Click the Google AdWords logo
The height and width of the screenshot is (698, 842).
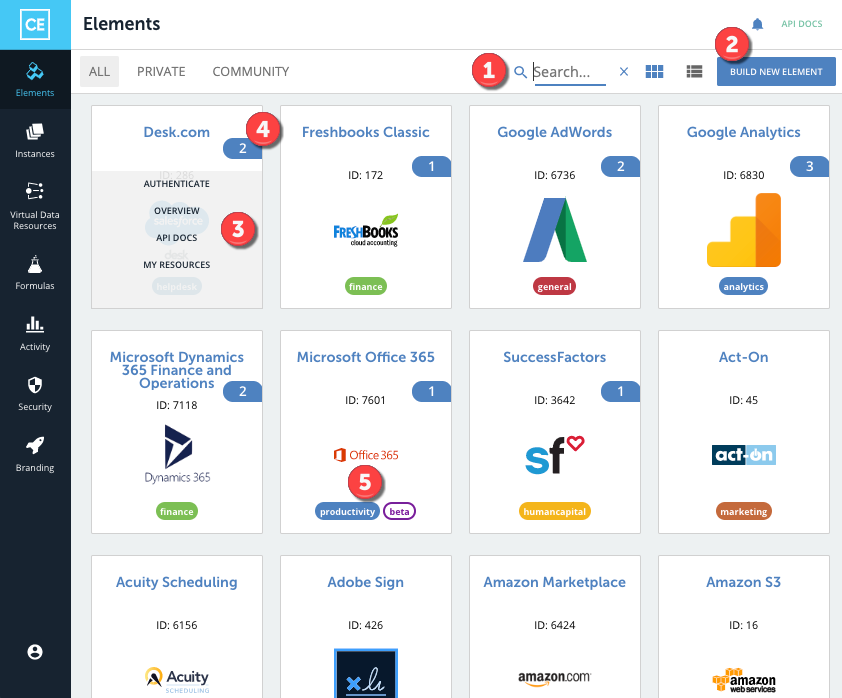click(555, 230)
